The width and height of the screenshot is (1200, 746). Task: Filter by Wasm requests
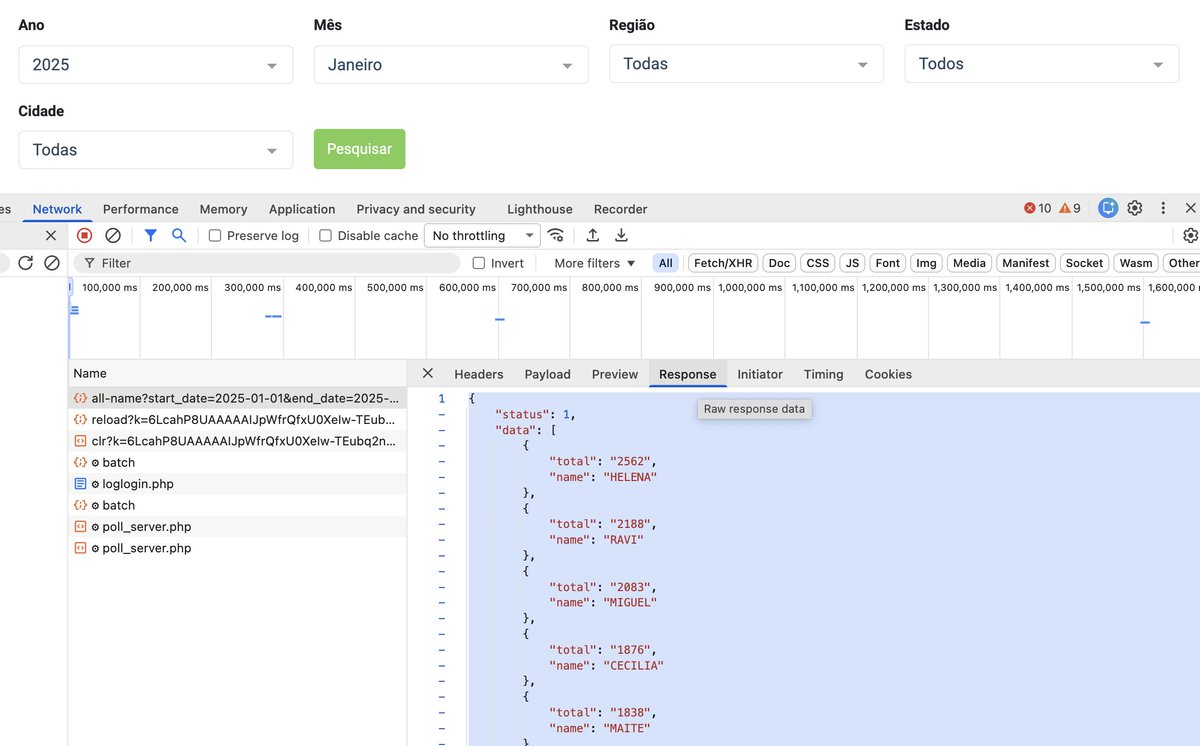tap(1136, 263)
